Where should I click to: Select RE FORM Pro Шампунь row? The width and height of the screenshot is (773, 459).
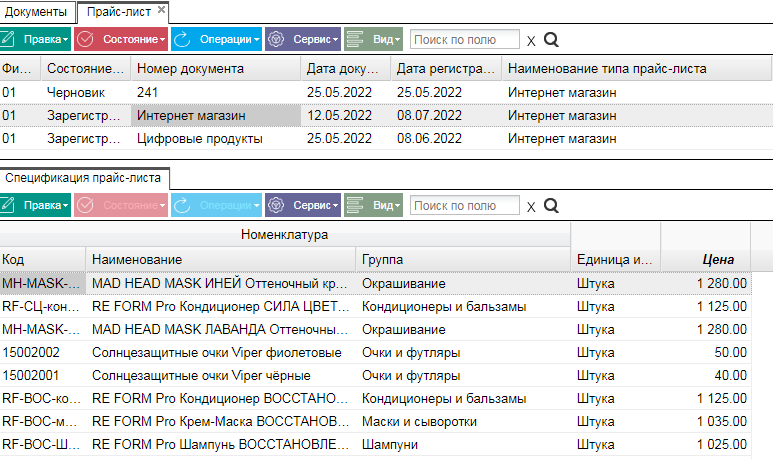pyautogui.click(x=376, y=445)
